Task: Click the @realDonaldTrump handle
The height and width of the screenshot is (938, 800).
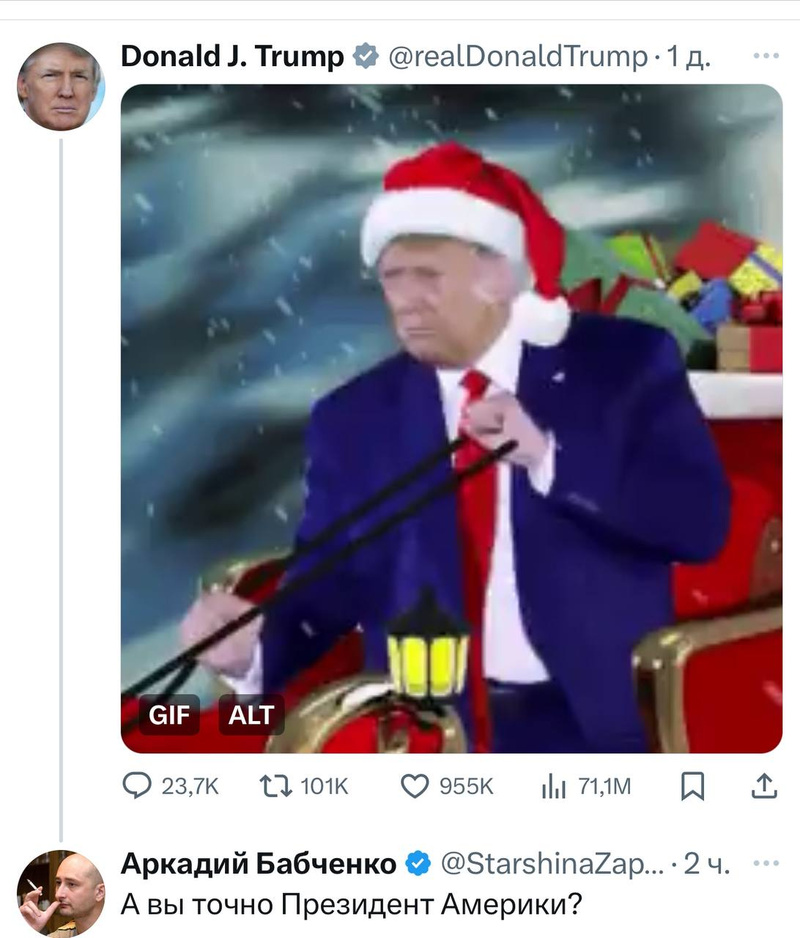Action: 516,57
